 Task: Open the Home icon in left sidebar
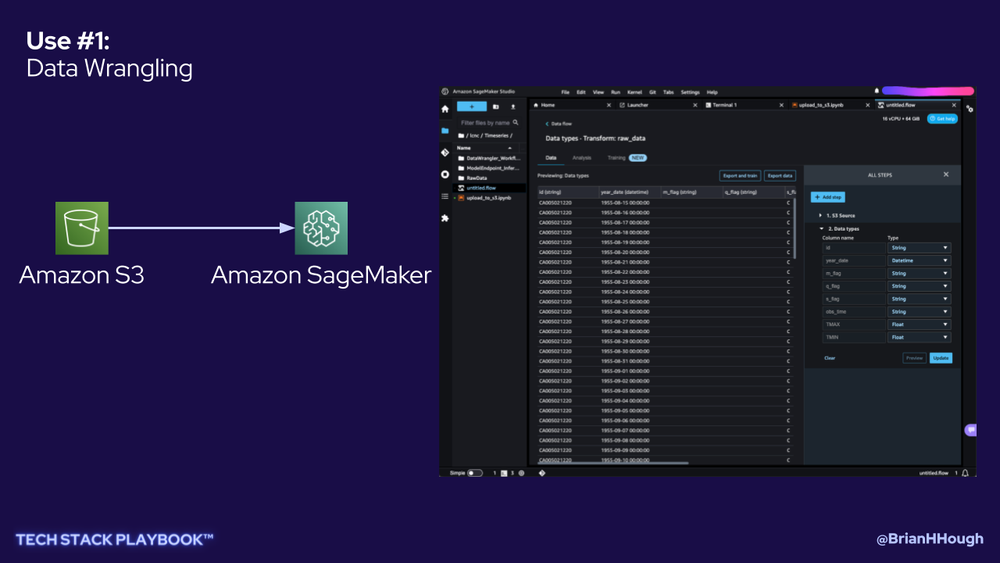click(445, 109)
